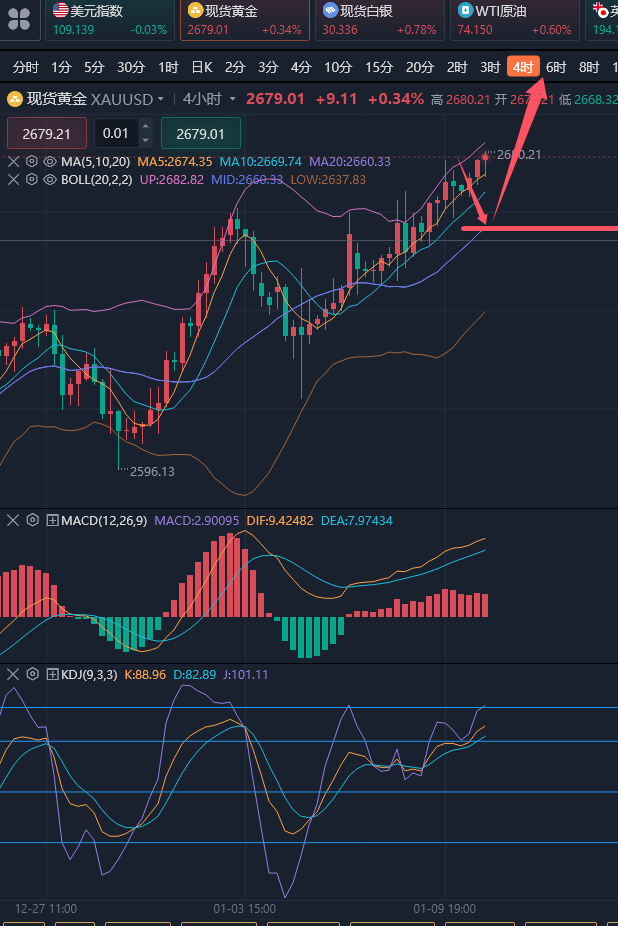The width and height of the screenshot is (618, 926).
Task: Open BOLL indicator settings gear
Action: (x=31, y=179)
